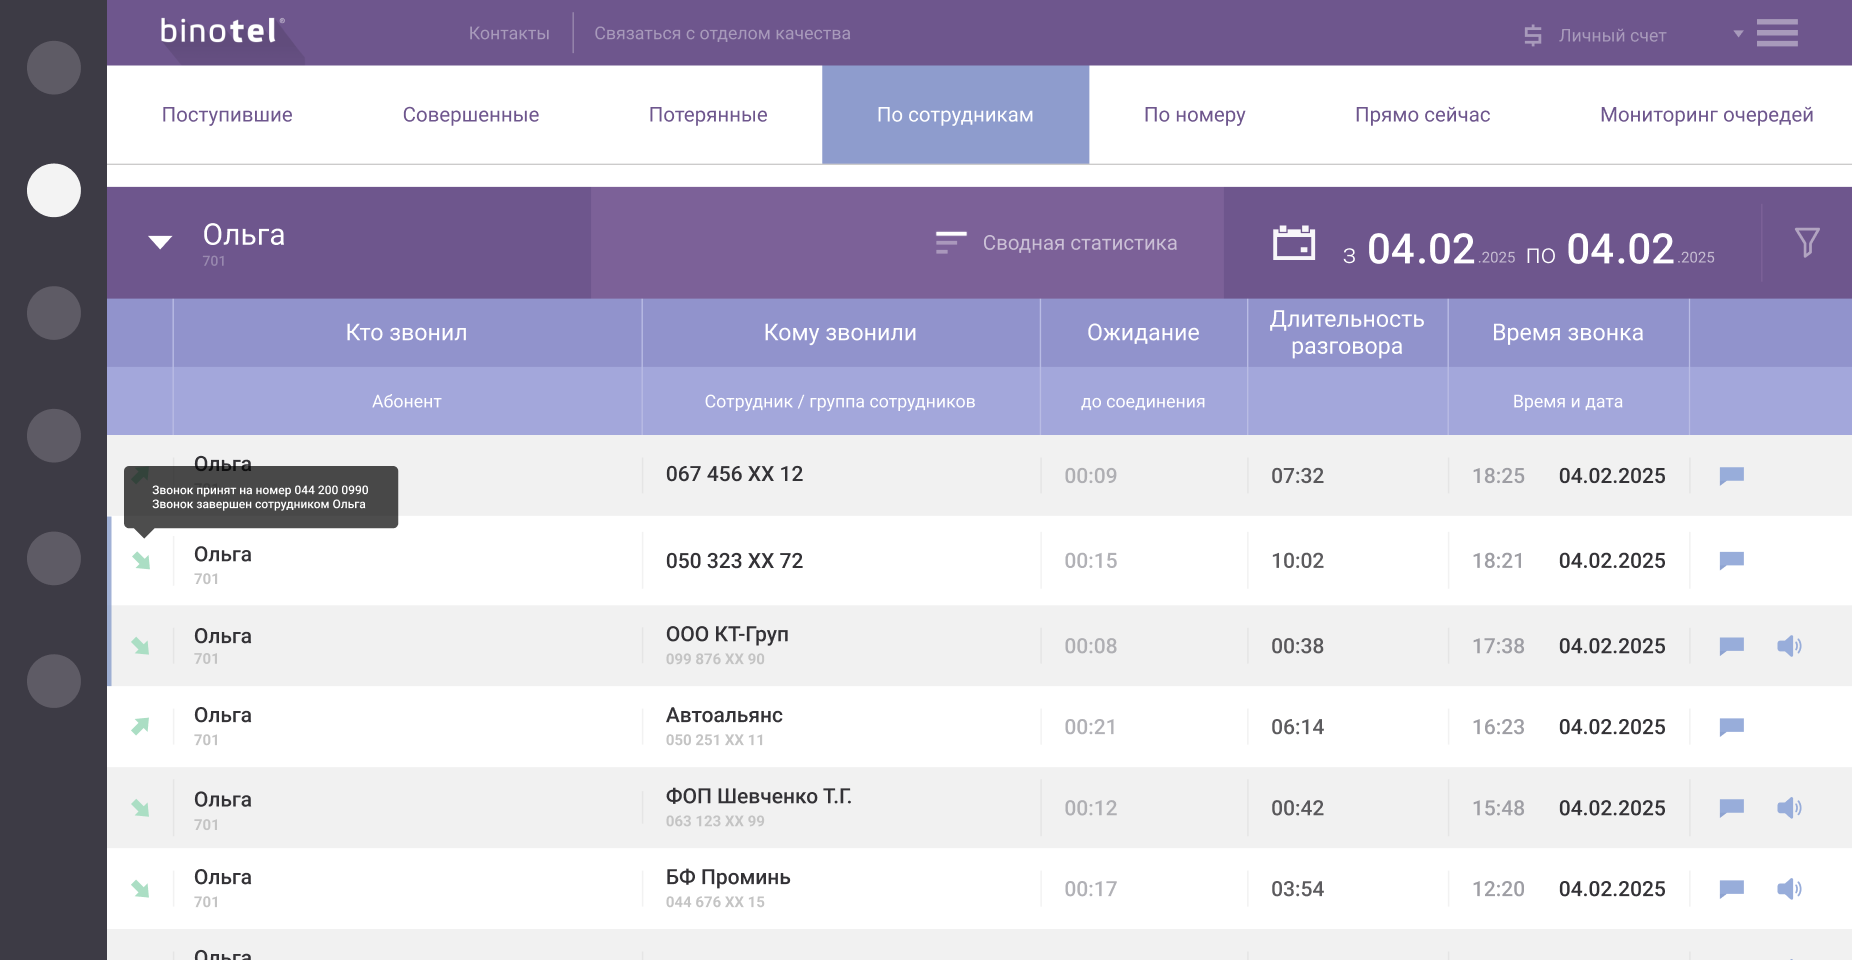1852x960 pixels.
Task: Click the incoming arrow on the БФ Проминь row
Action: coord(141,889)
